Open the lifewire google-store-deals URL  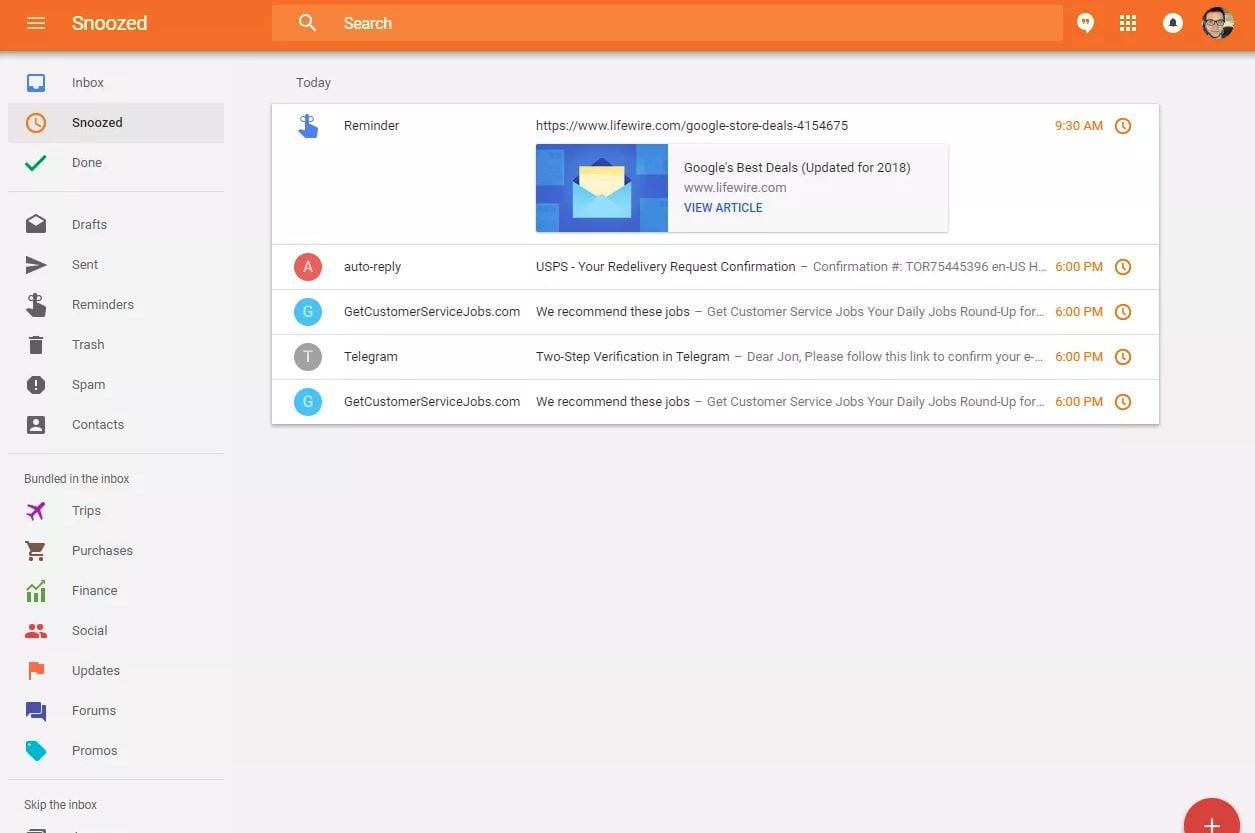tap(691, 126)
